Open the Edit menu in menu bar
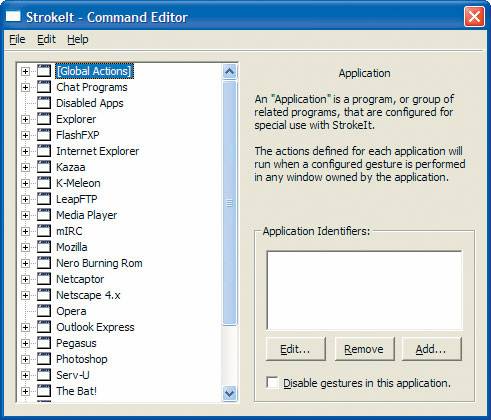 pos(46,39)
